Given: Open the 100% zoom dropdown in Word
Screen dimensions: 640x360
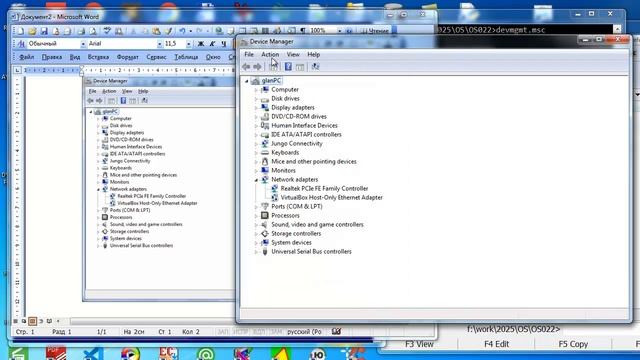Looking at the screenshot, I should tap(339, 31).
